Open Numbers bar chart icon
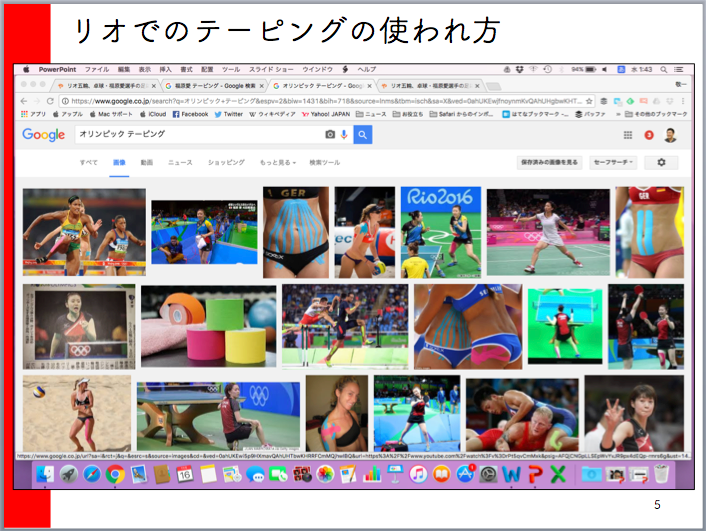Screen dimensions: 706x531 point(372,475)
